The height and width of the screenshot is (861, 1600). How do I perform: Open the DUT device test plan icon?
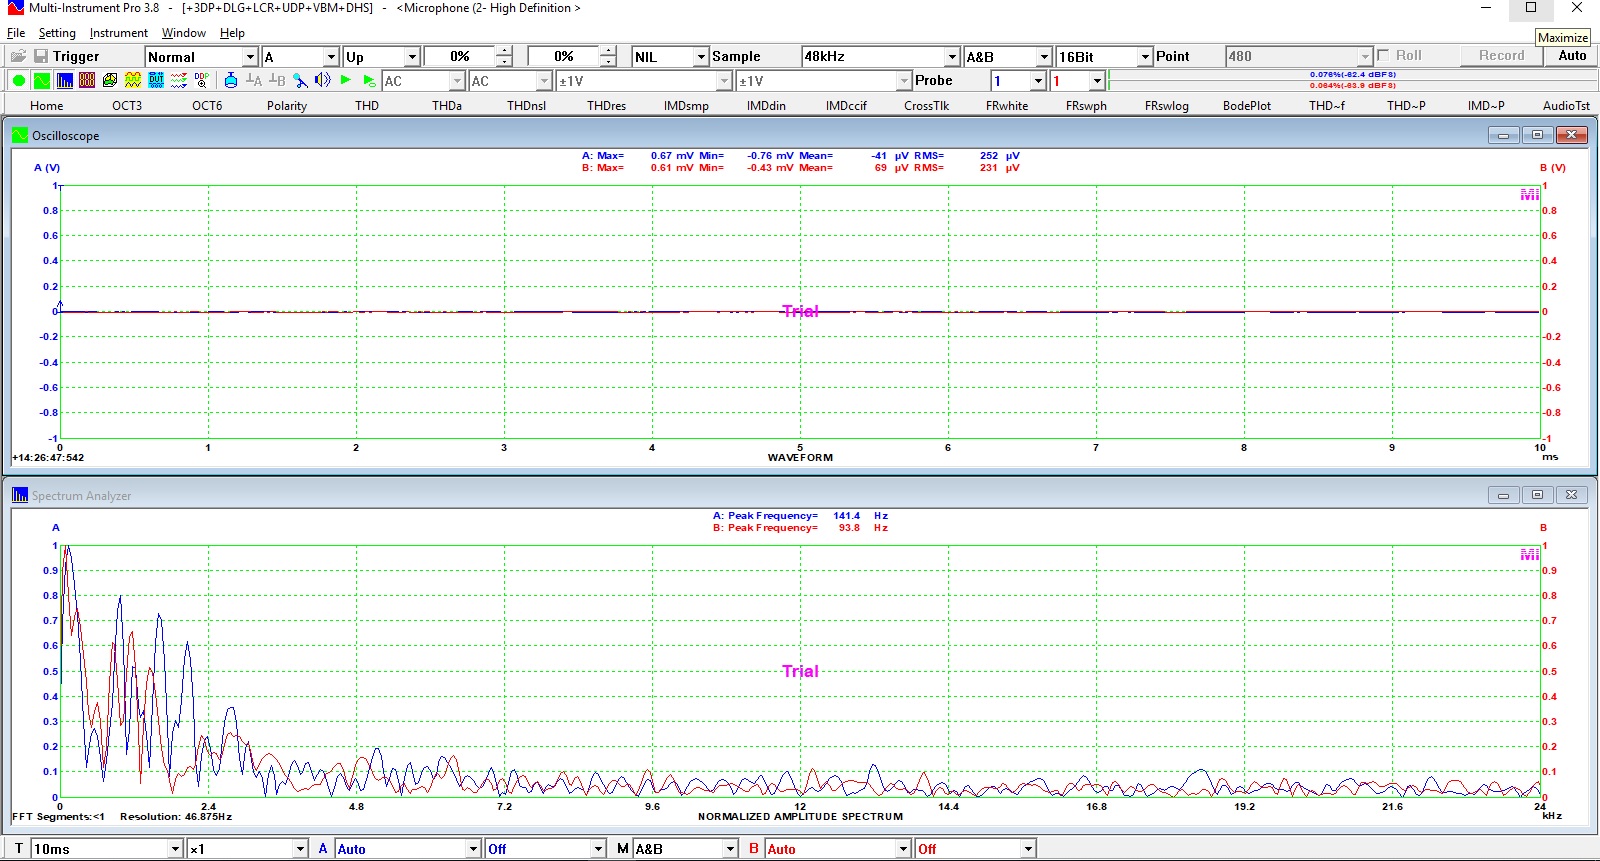156,81
